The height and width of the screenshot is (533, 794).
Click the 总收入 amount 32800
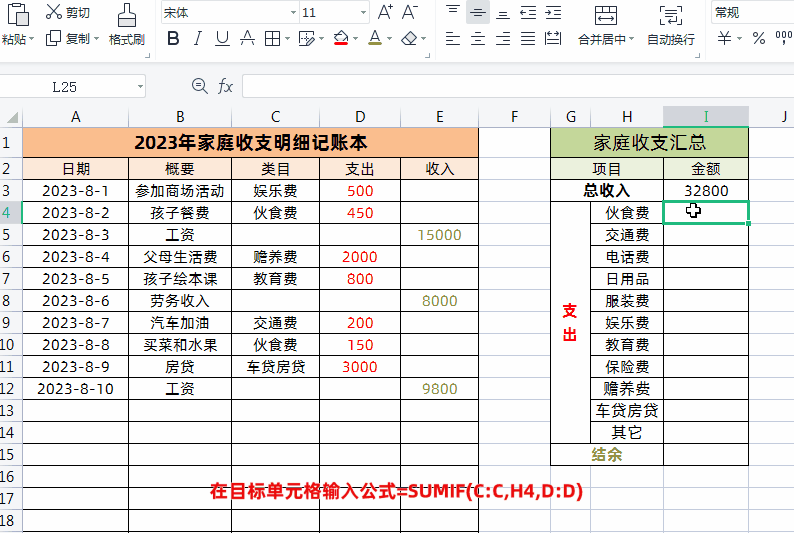coord(706,191)
